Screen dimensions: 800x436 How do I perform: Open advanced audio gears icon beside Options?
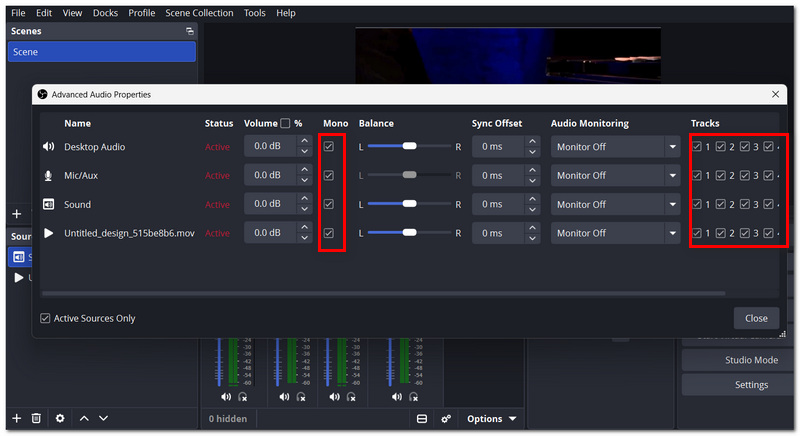[x=446, y=419]
